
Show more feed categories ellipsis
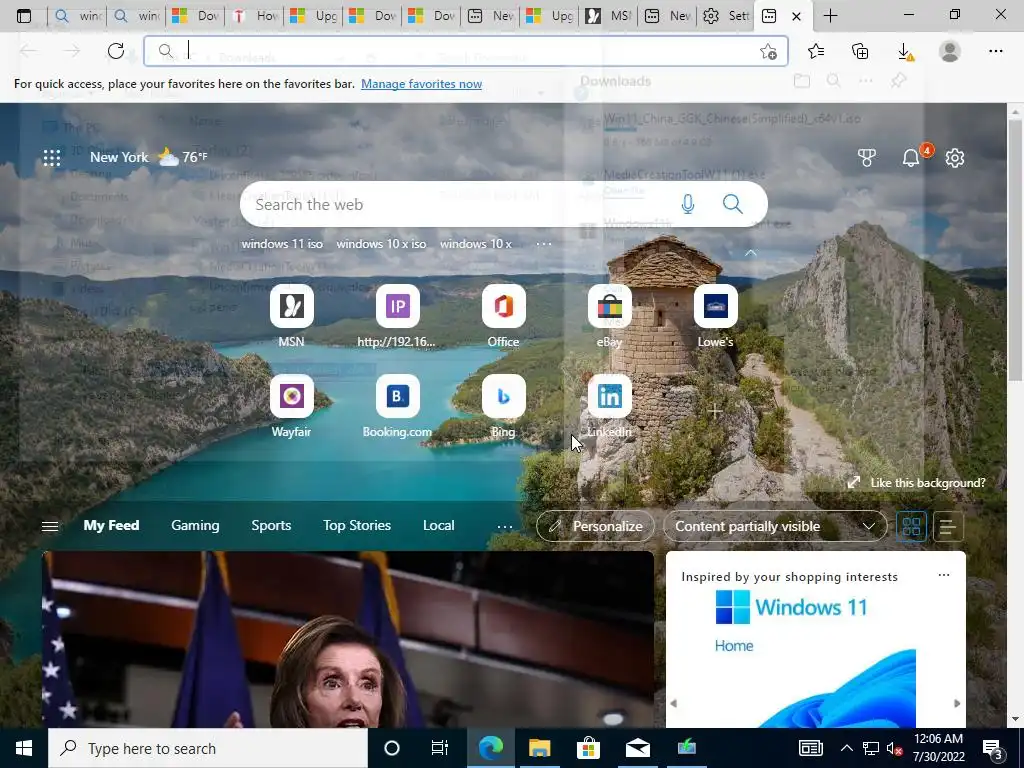tap(505, 526)
